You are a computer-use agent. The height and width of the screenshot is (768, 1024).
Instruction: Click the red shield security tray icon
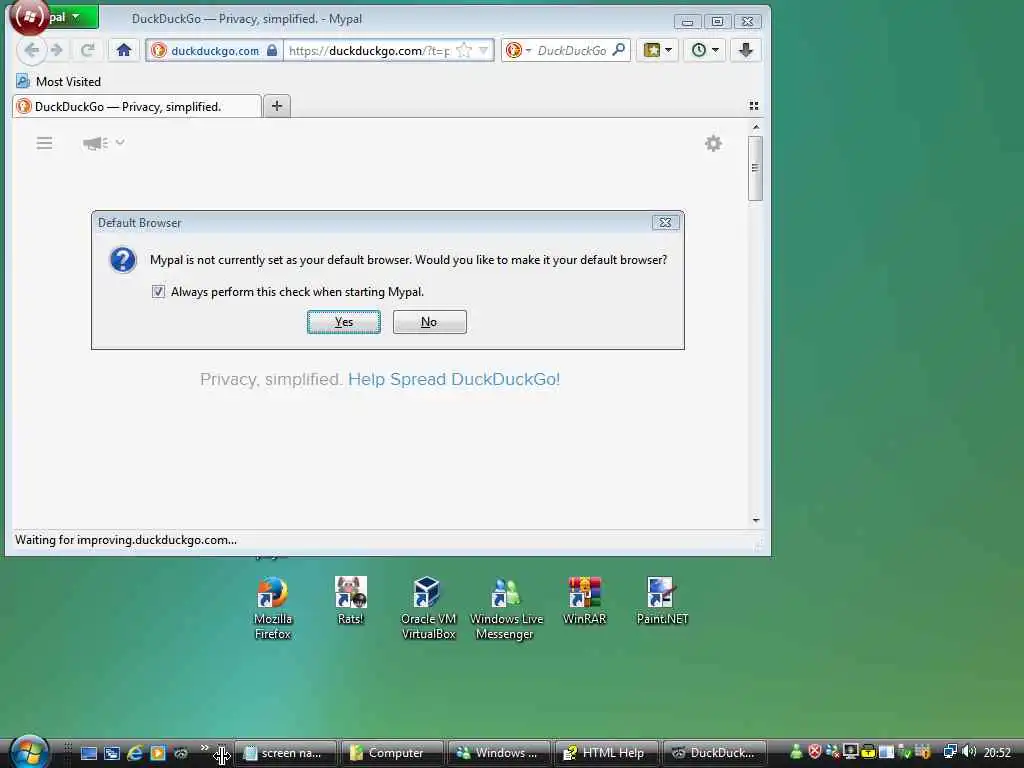tap(814, 752)
